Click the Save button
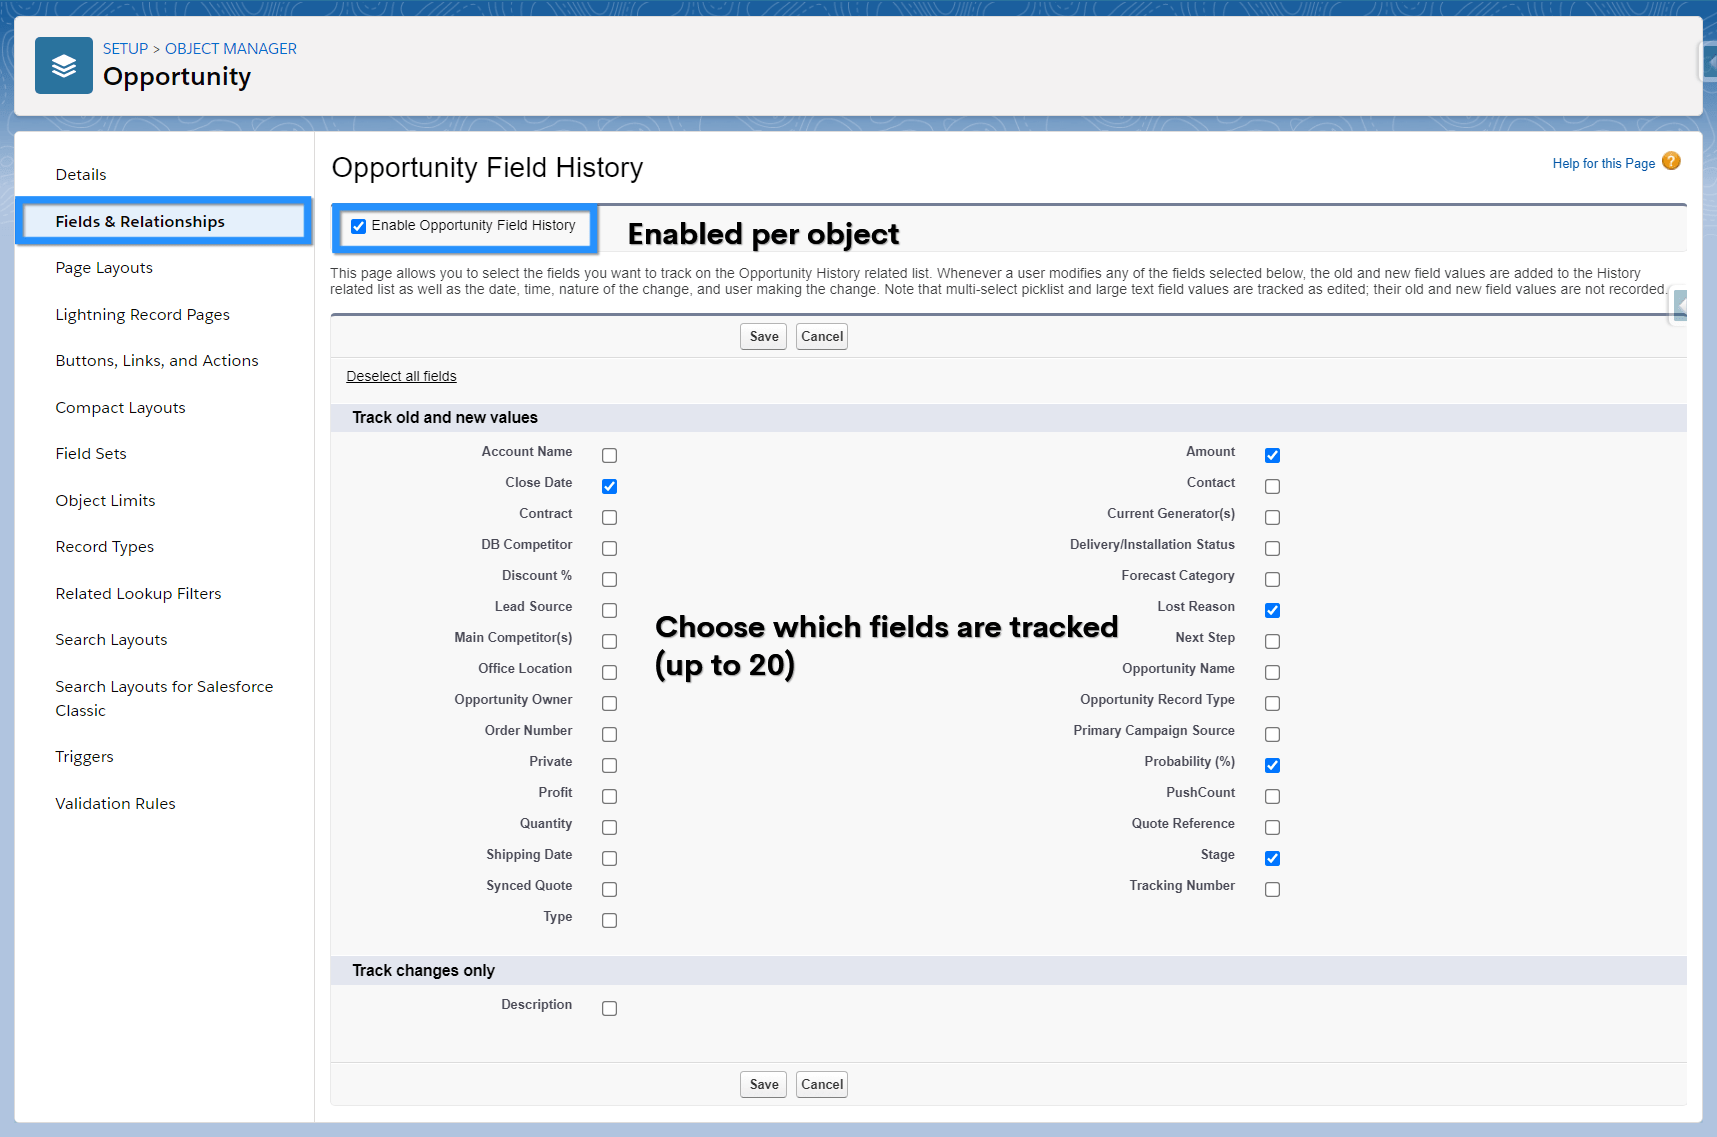 (762, 336)
